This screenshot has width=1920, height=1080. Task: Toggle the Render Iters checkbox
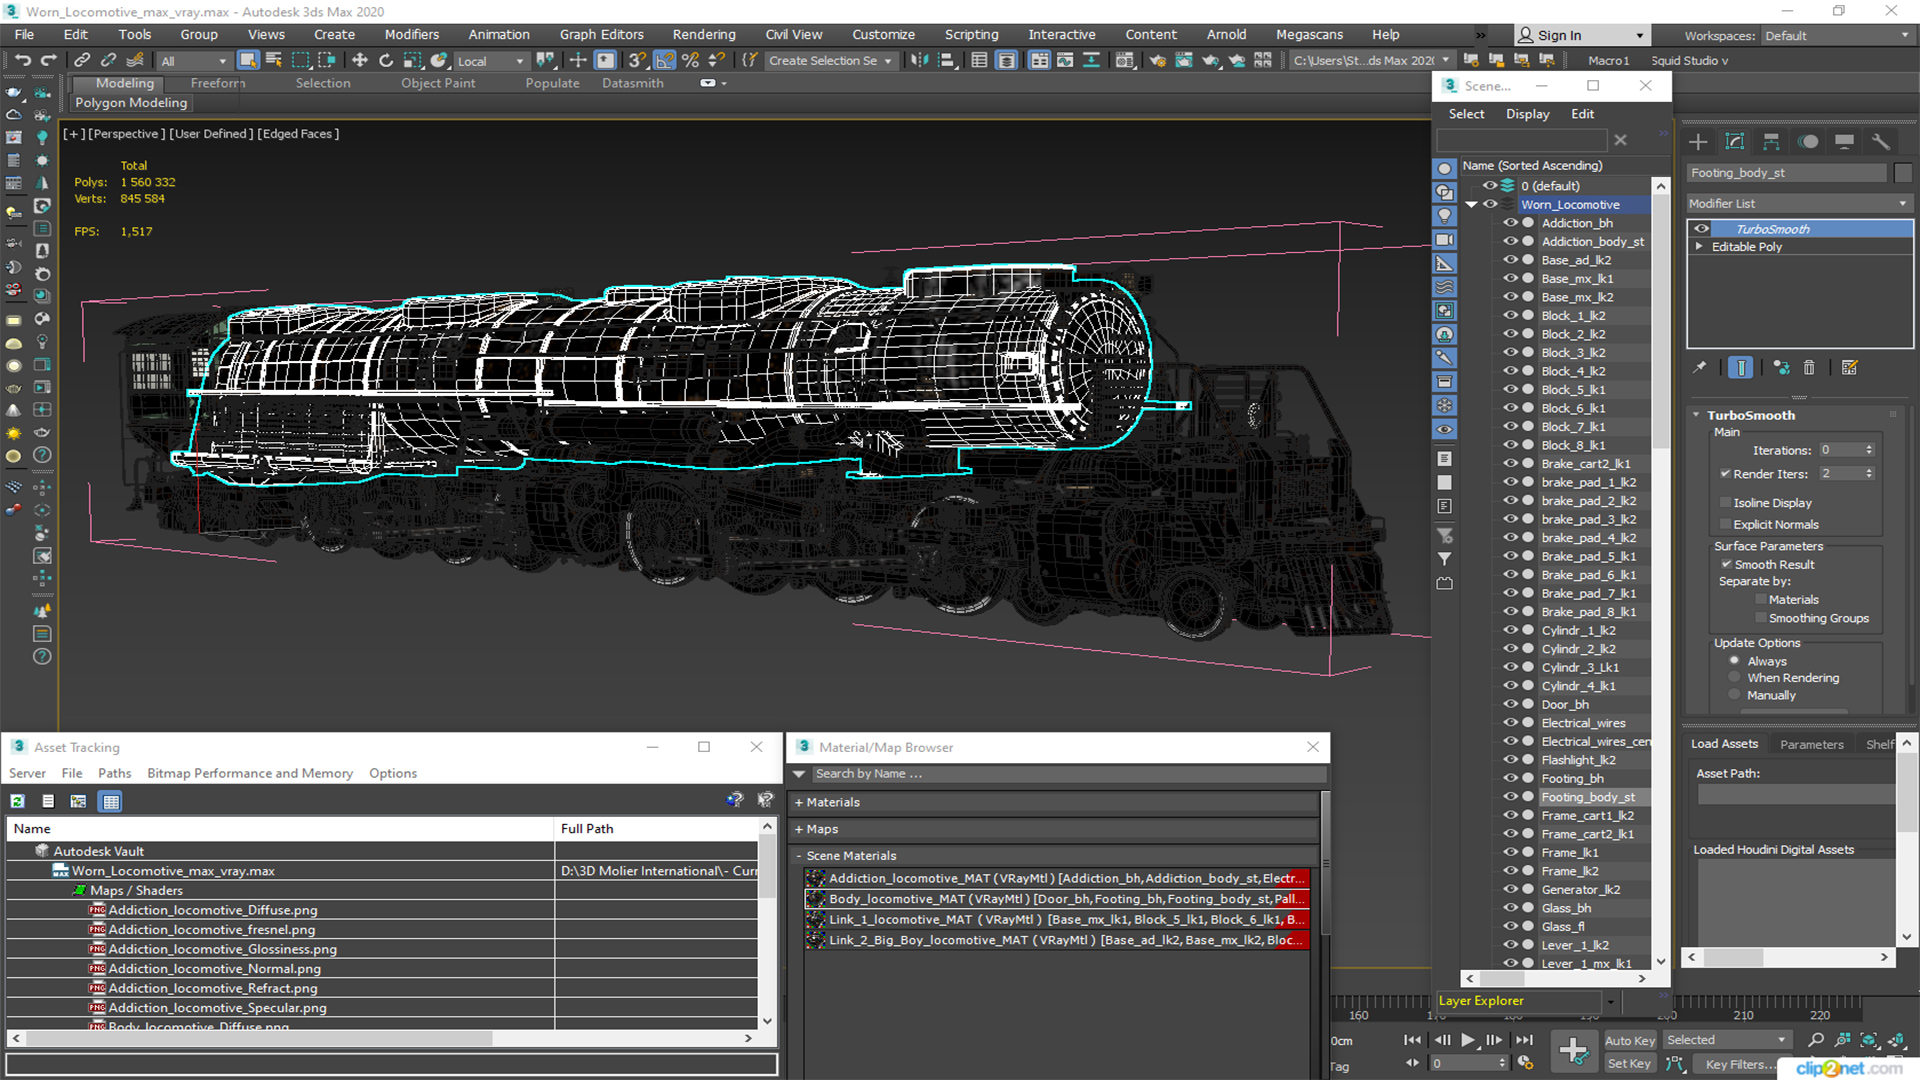[x=1726, y=474]
